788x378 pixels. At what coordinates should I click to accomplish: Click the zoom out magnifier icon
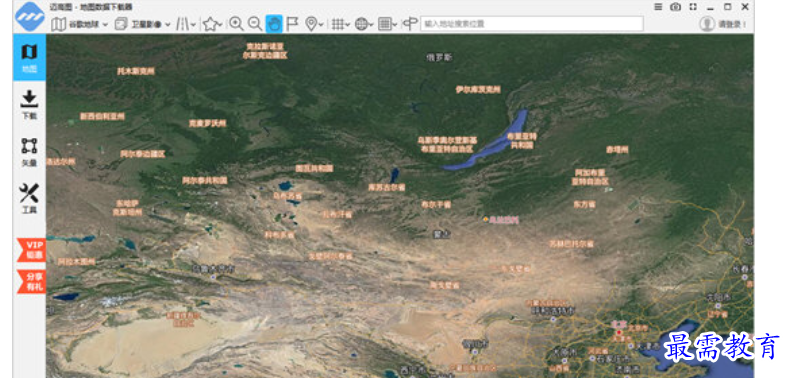click(x=255, y=24)
